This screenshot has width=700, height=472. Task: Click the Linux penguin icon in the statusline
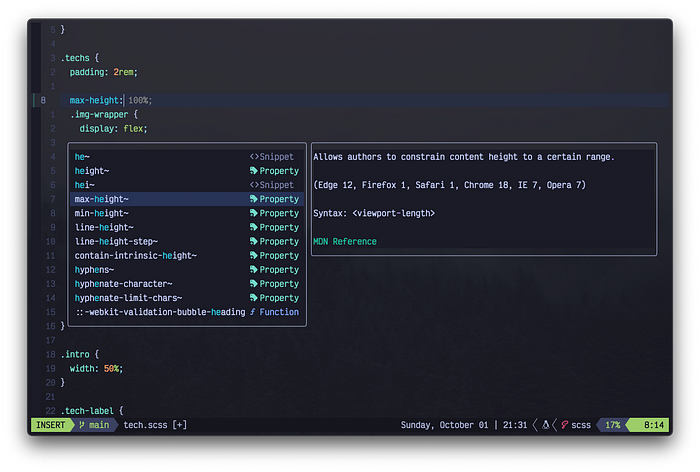[x=546, y=425]
